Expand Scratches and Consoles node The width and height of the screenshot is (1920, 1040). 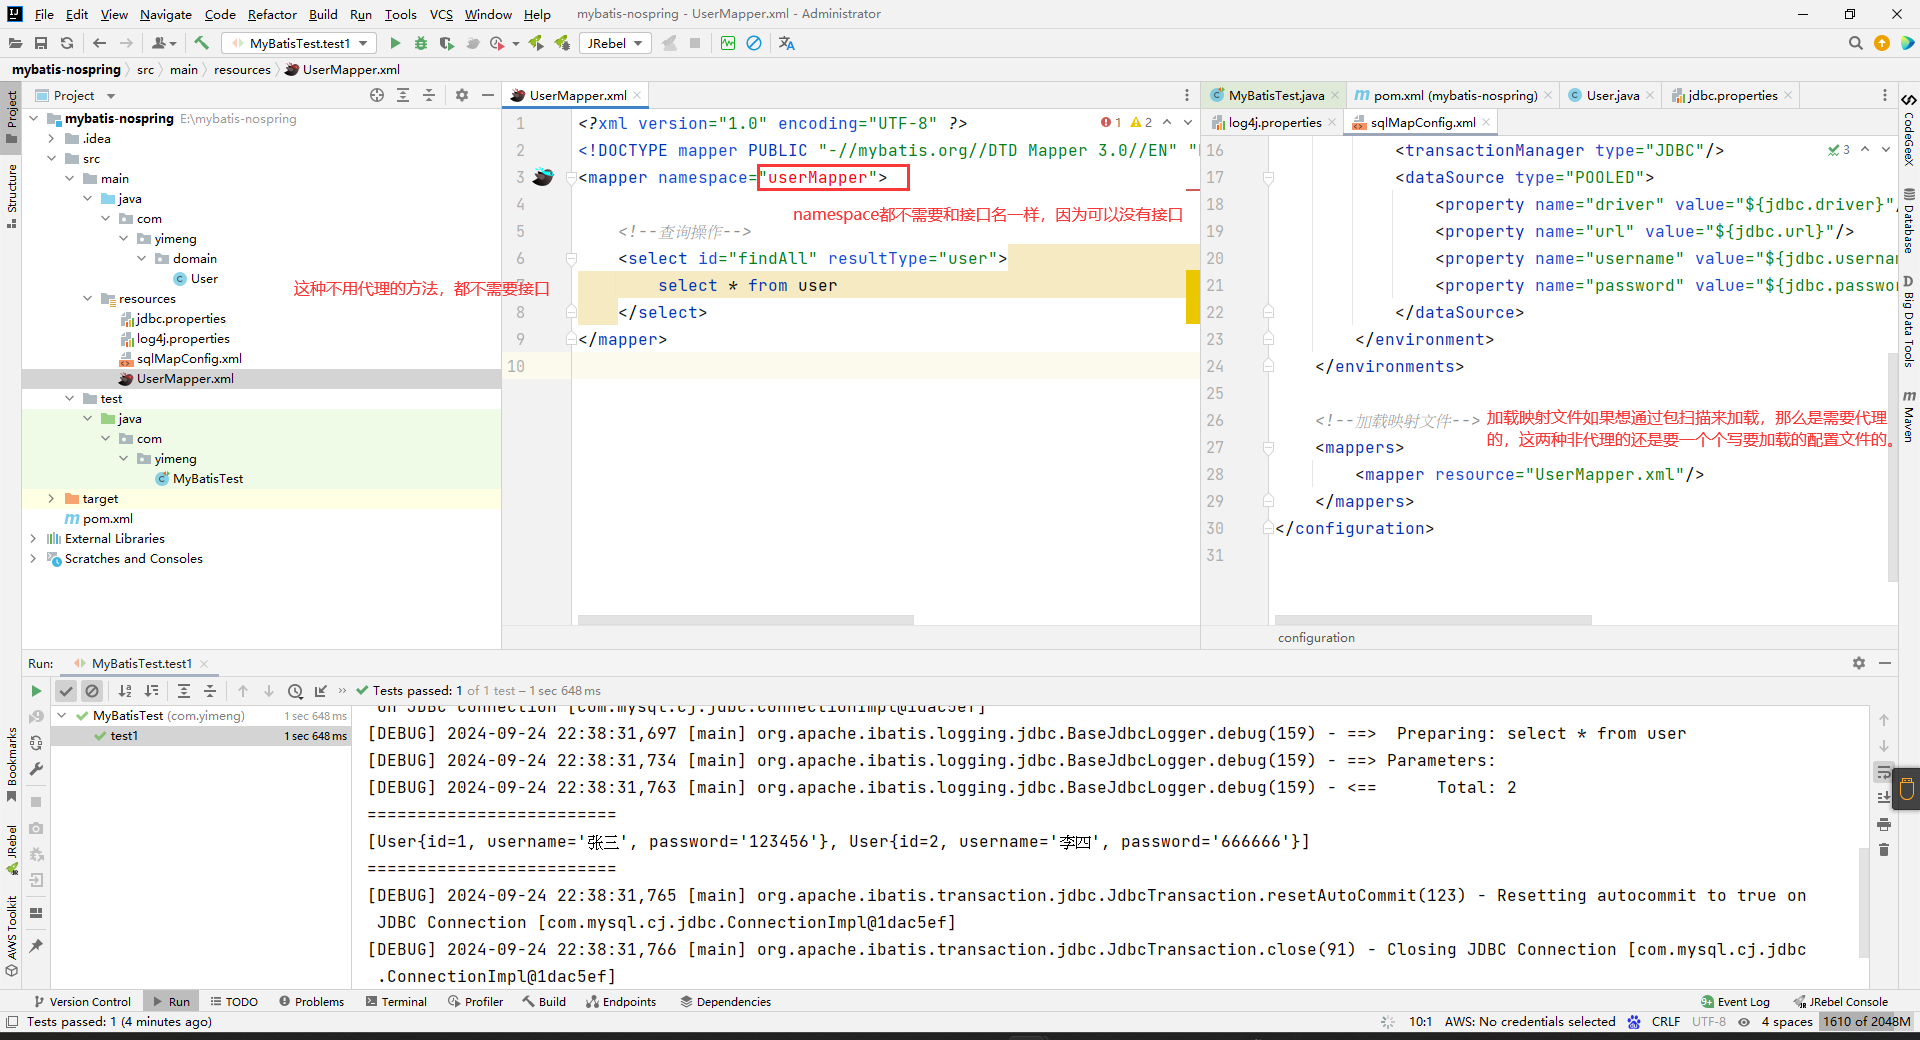point(33,558)
